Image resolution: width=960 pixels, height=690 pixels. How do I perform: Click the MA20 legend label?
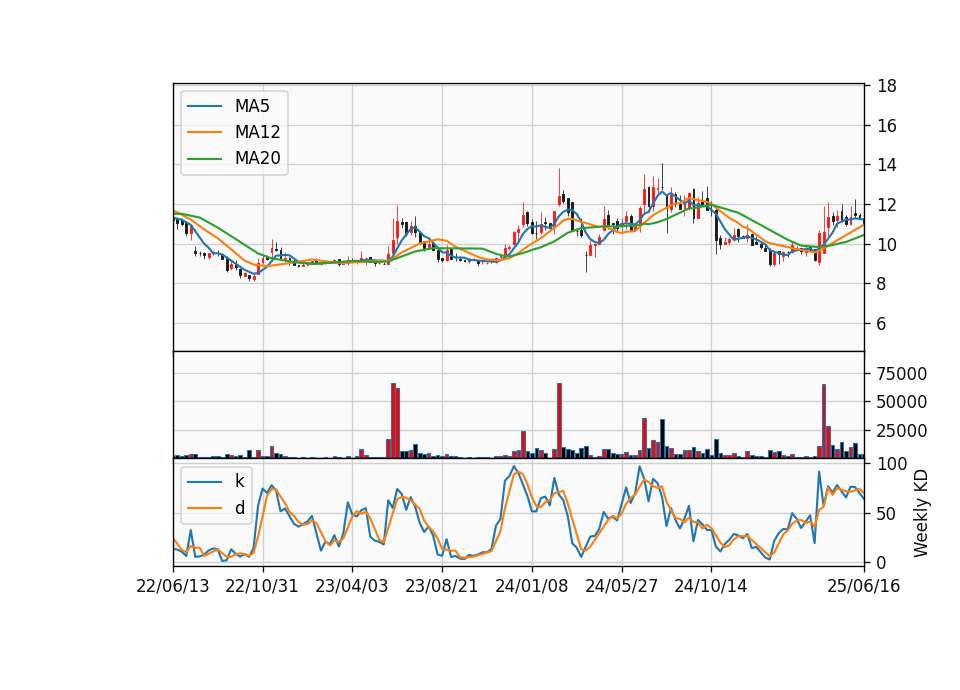(257, 158)
